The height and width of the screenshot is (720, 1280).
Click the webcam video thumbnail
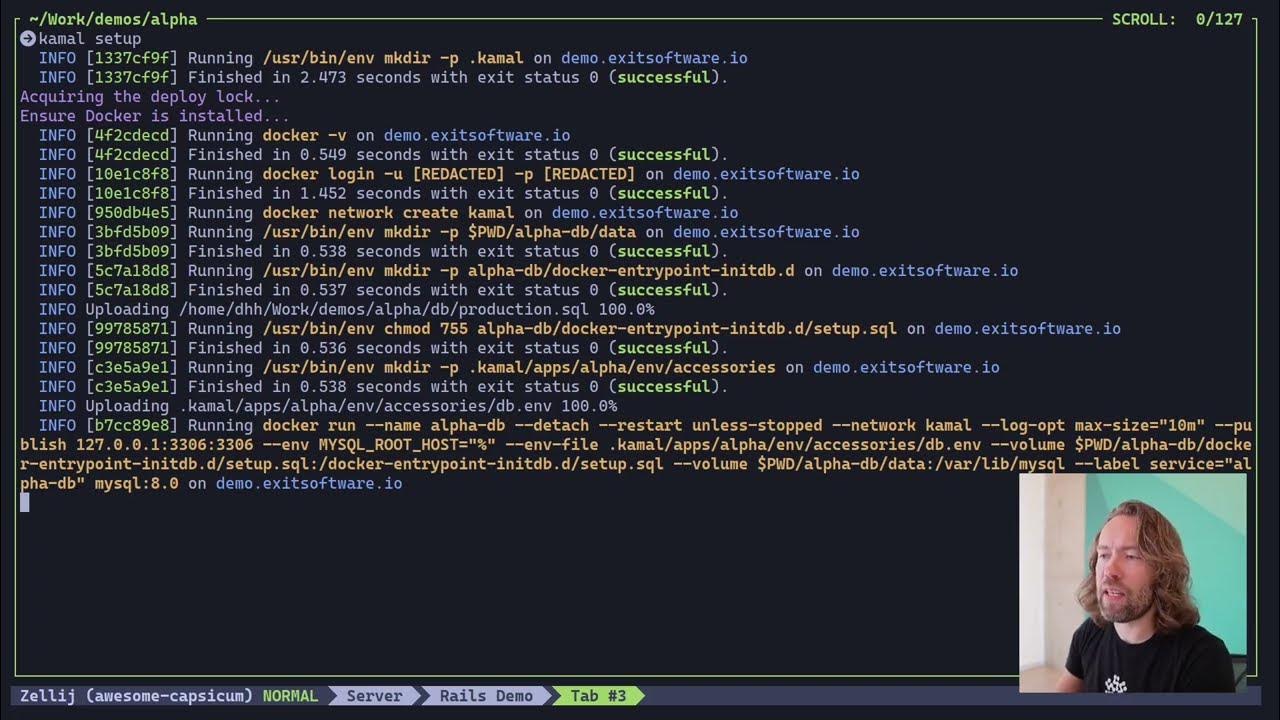pyautogui.click(x=1132, y=583)
